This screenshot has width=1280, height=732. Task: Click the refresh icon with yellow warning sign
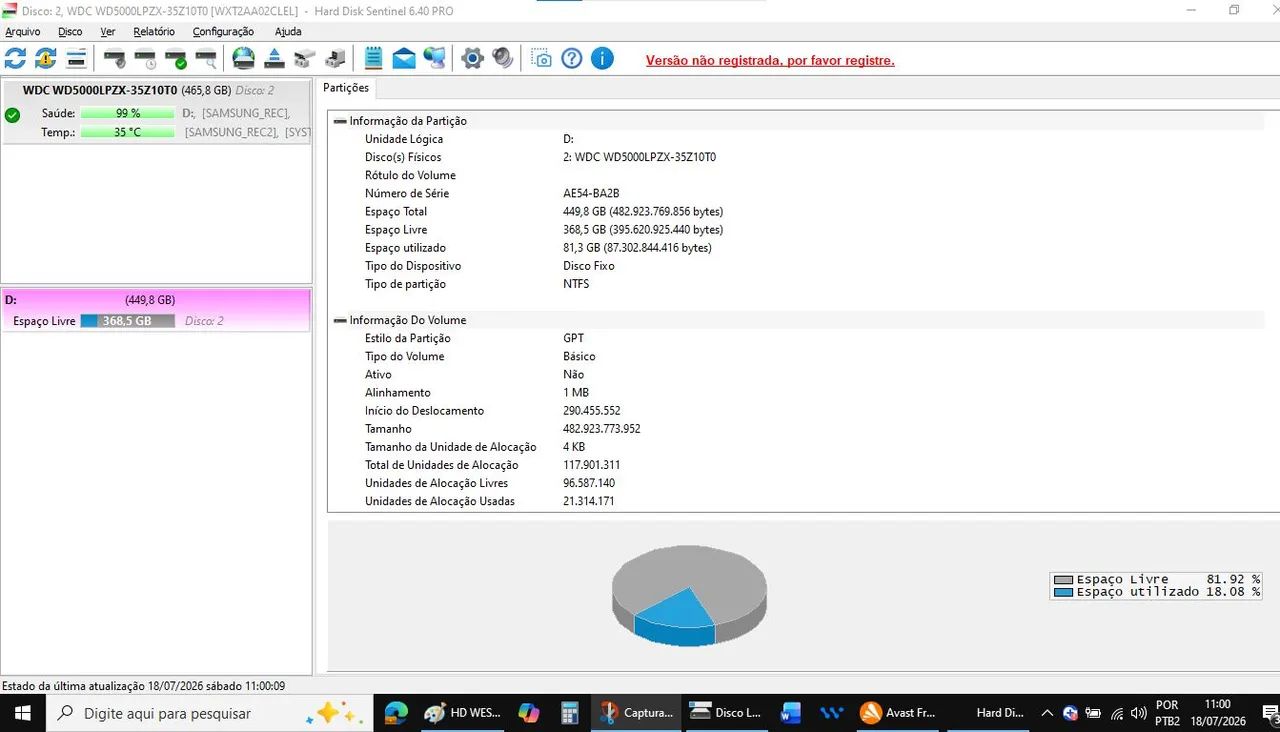[x=46, y=58]
